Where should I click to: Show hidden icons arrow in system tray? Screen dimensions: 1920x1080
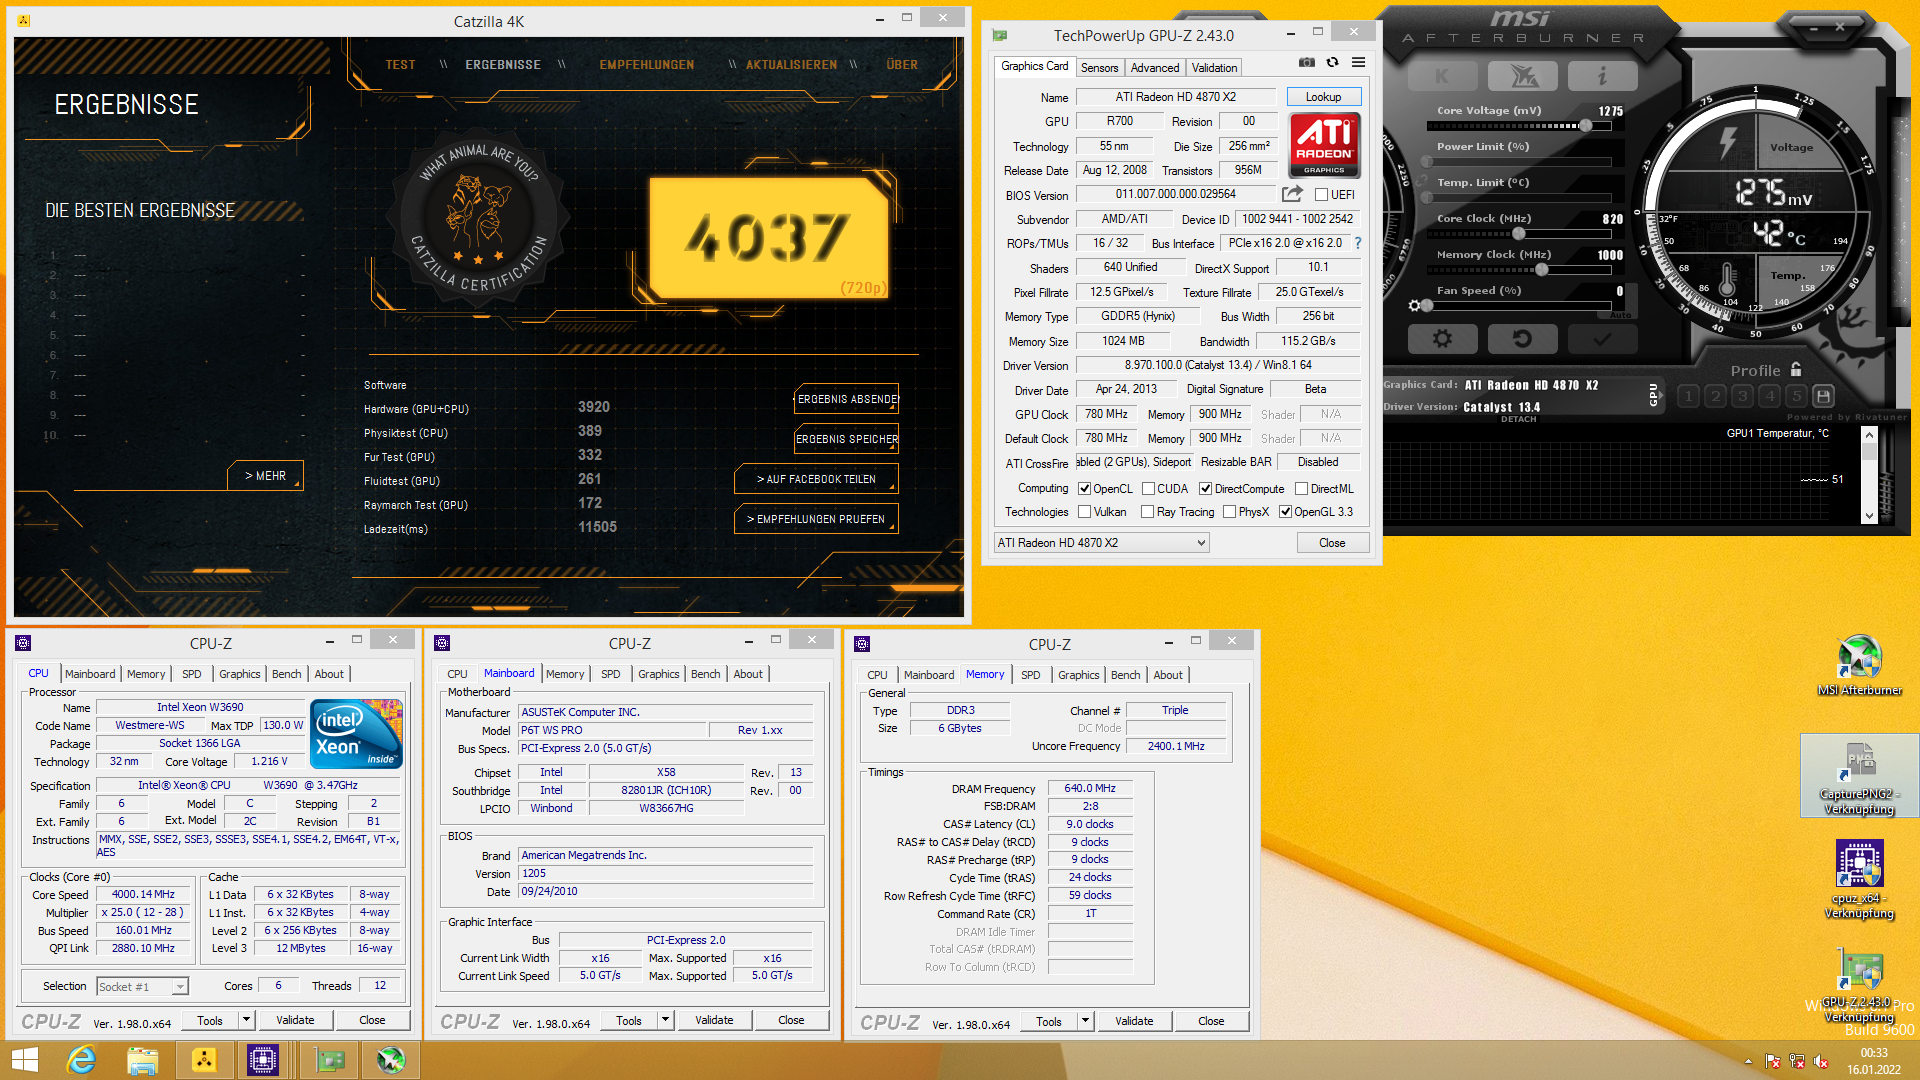1748,1061
